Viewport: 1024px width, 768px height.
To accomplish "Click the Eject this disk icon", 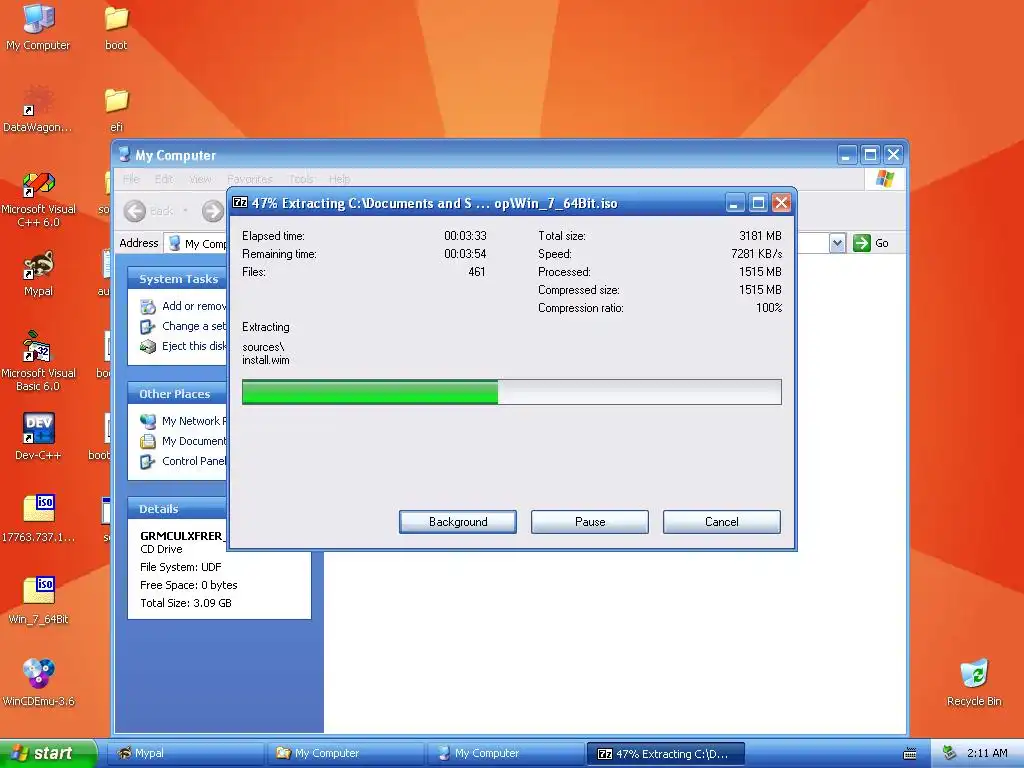I will 148,346.
